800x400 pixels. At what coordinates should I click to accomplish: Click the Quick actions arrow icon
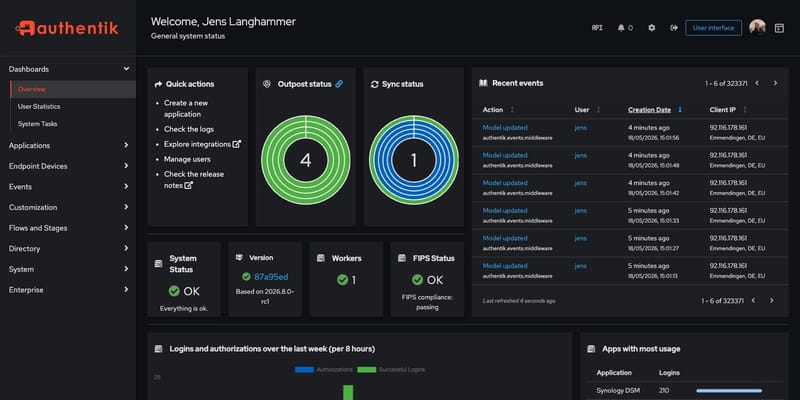158,84
